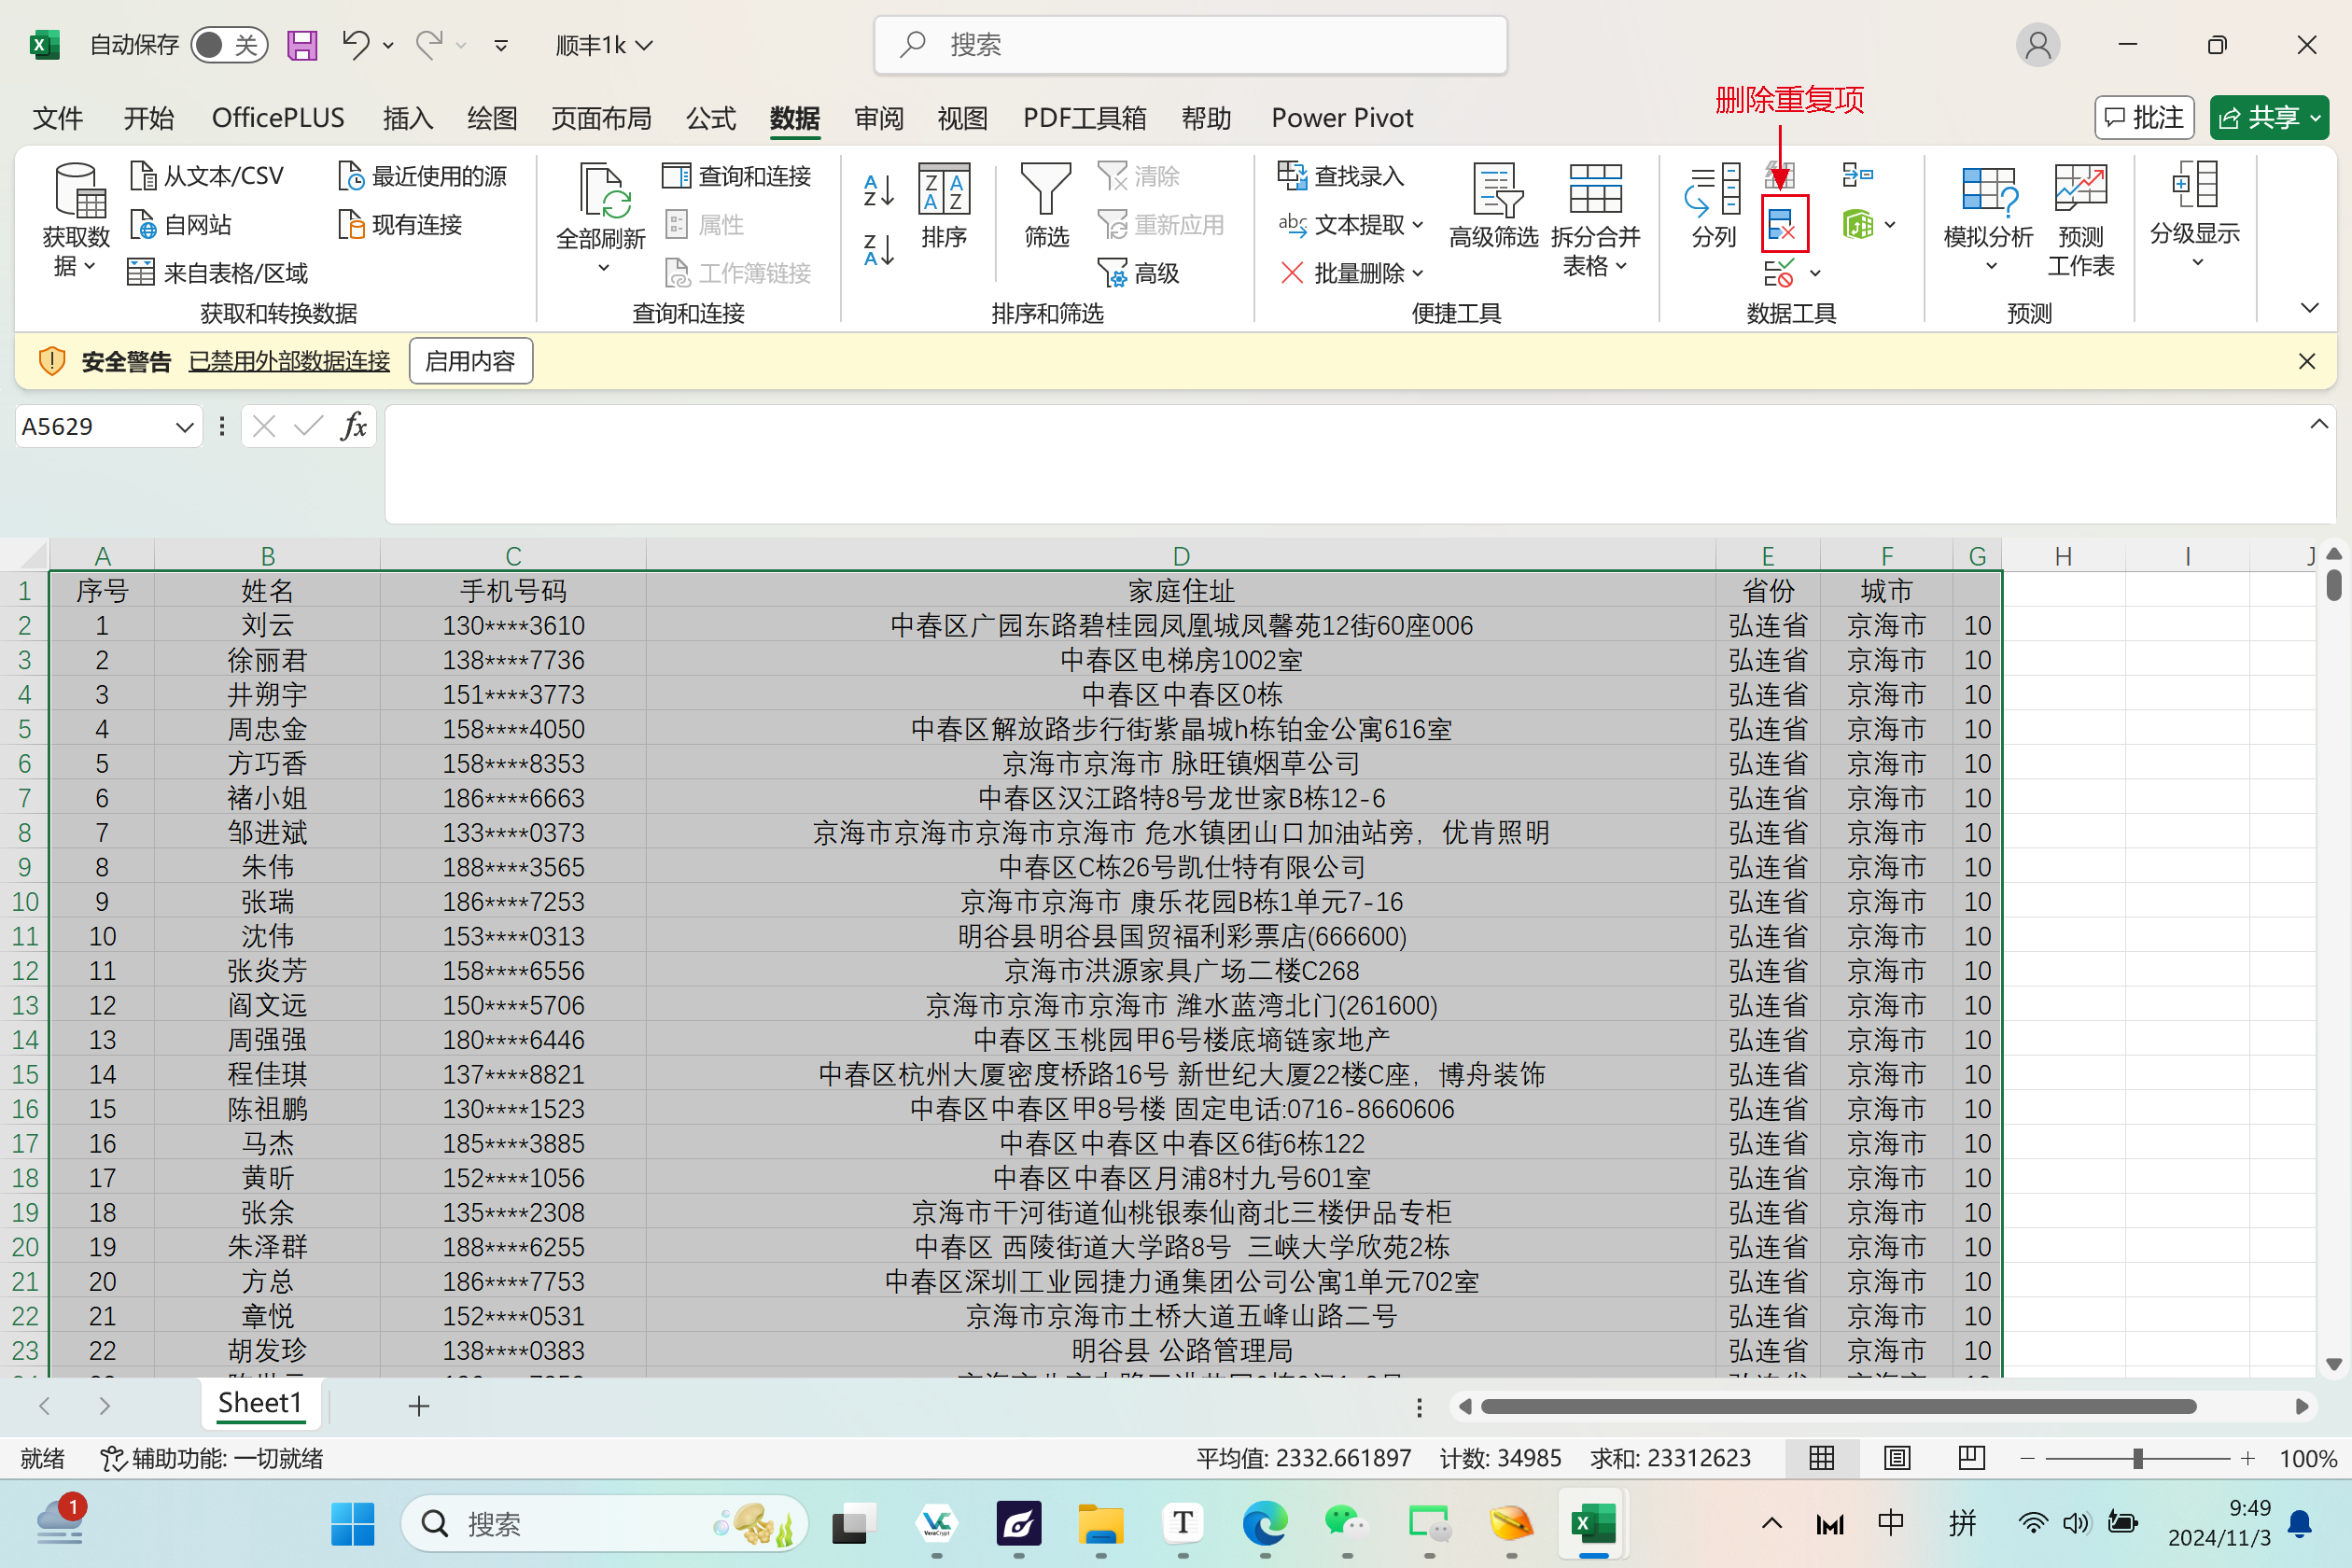This screenshot has height=1568, width=2352.
Task: Click the Text to Columns (分列) icon
Action: pos(1713,204)
